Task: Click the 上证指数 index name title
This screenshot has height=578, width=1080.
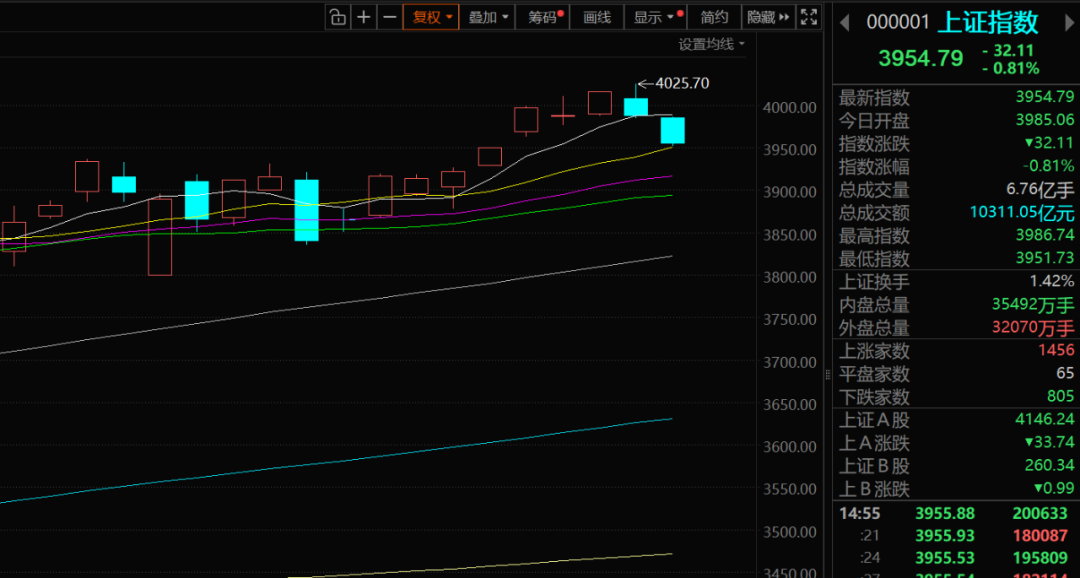Action: (x=987, y=22)
